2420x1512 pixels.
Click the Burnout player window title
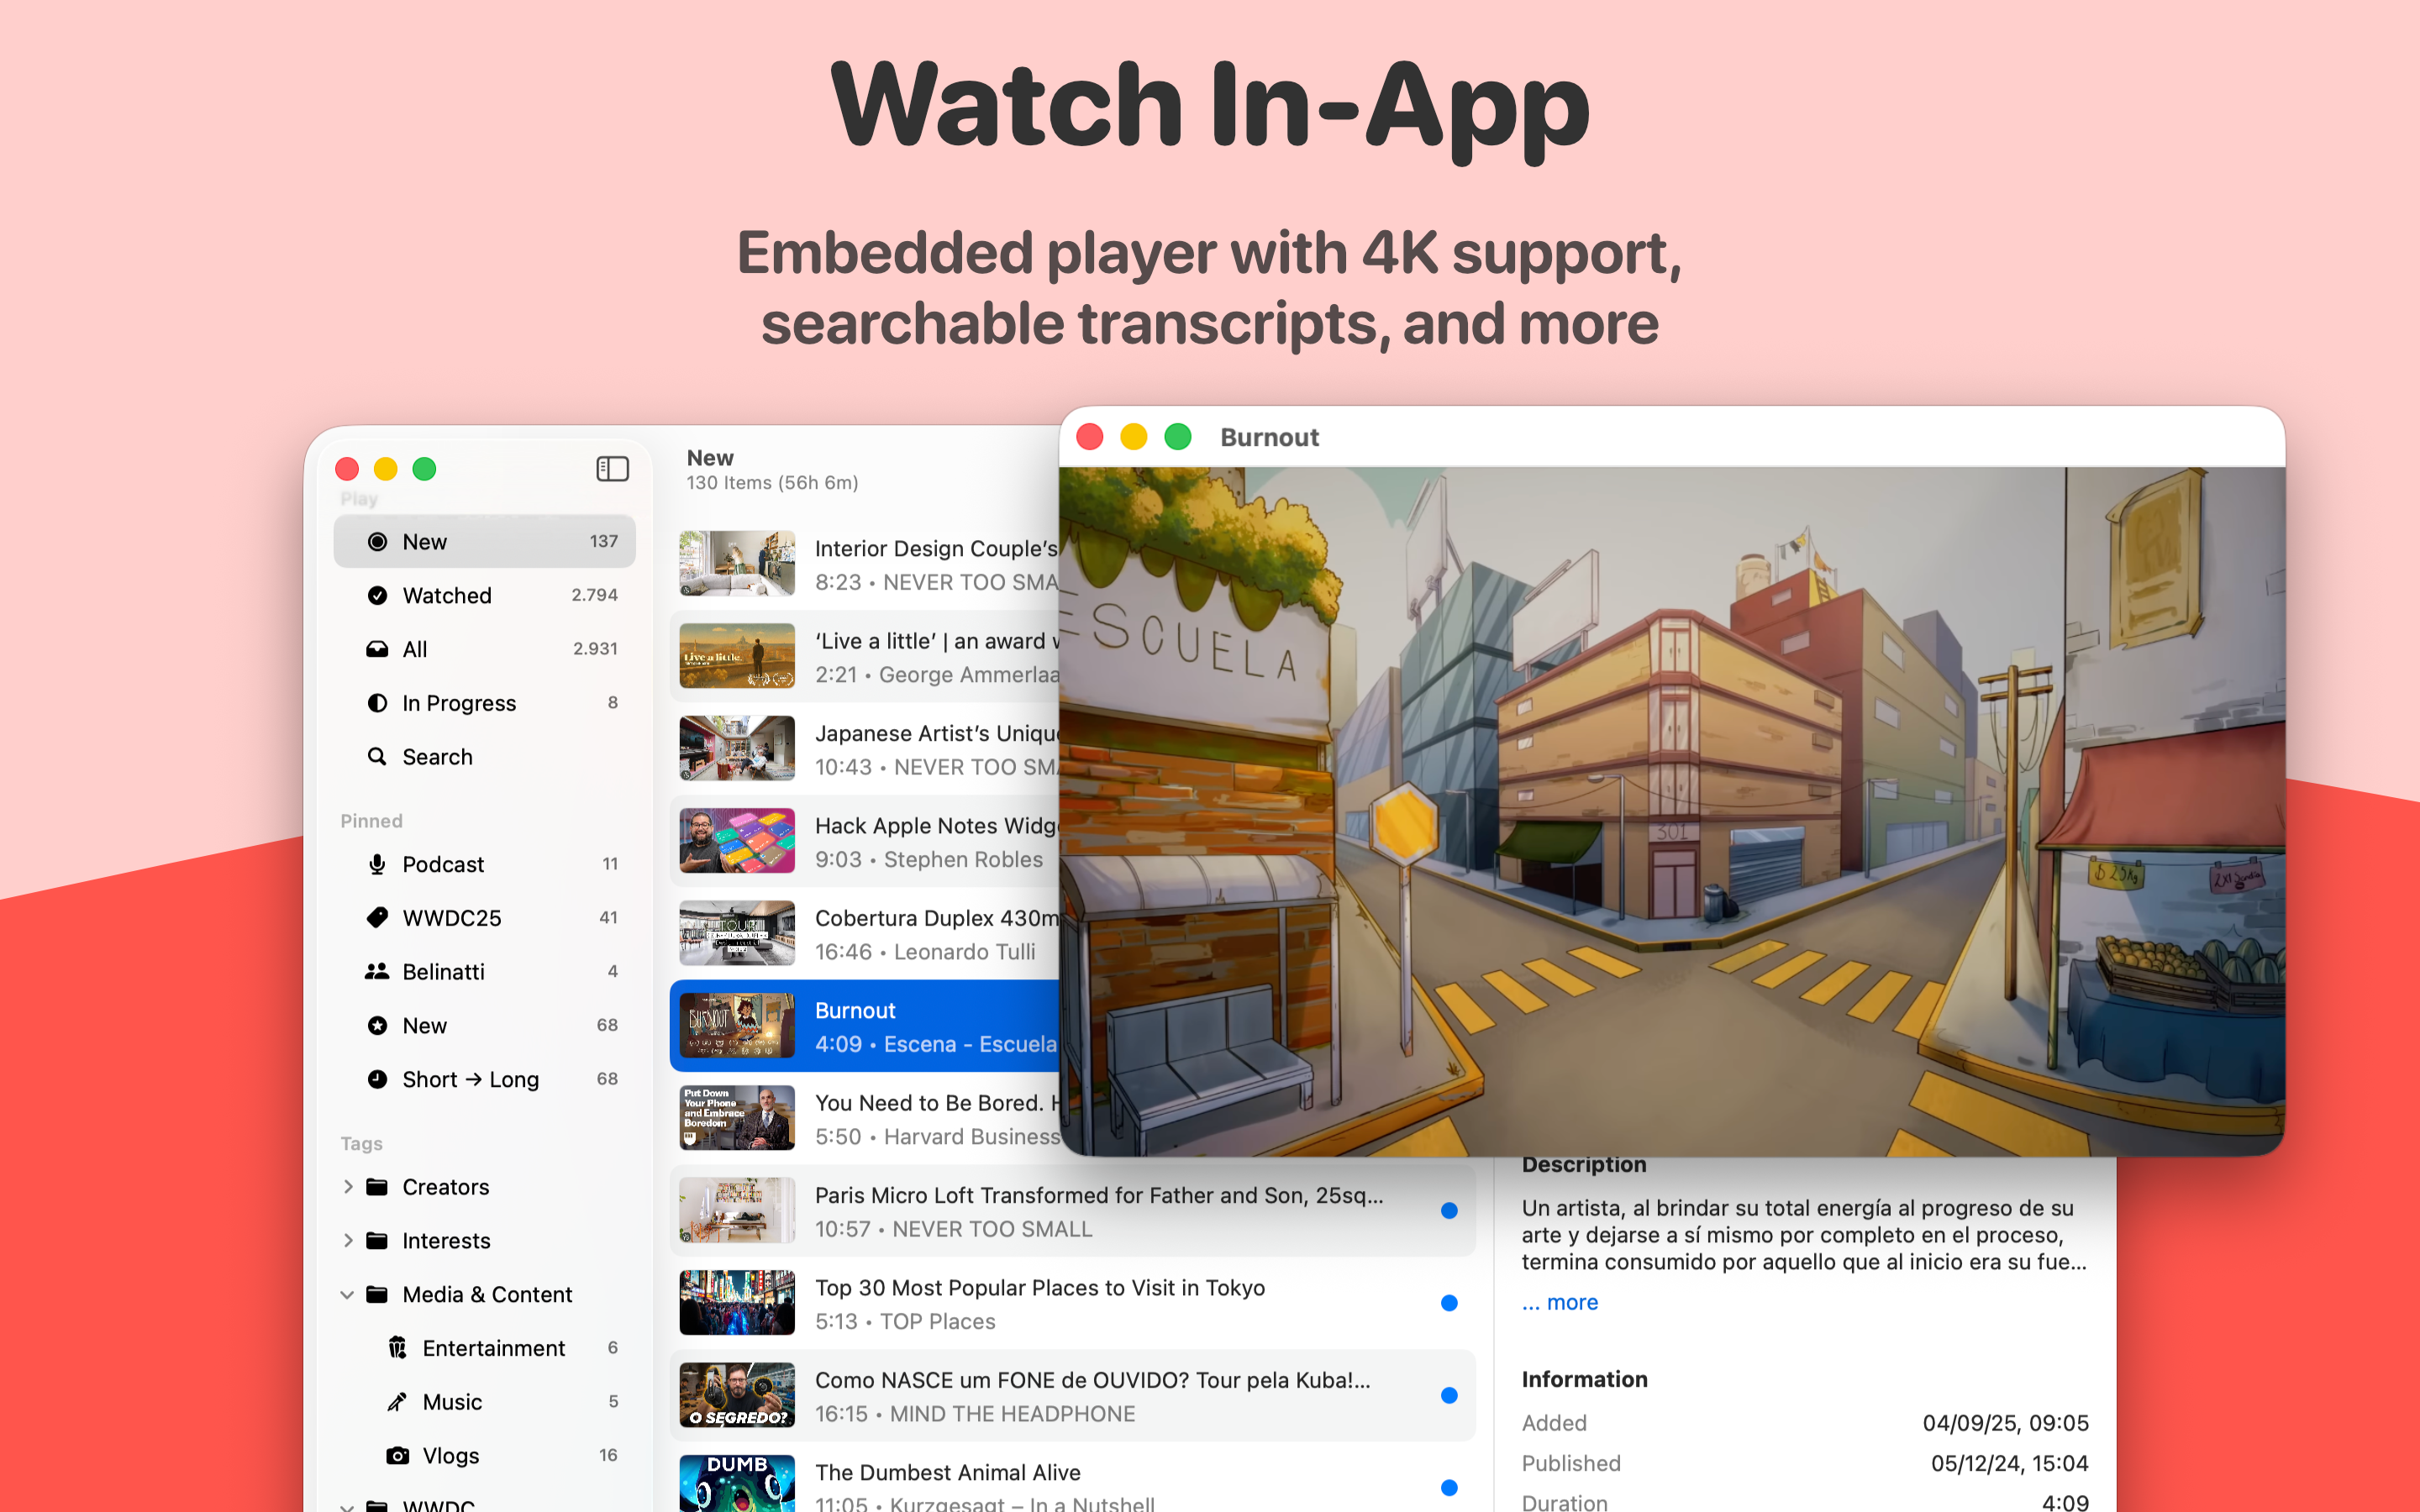coord(1269,437)
